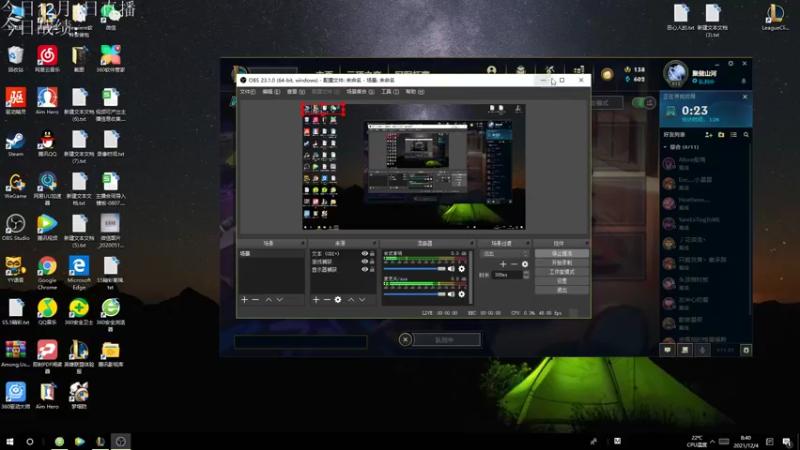
Task: Pop out Sources dock with header icon
Action: (374, 243)
